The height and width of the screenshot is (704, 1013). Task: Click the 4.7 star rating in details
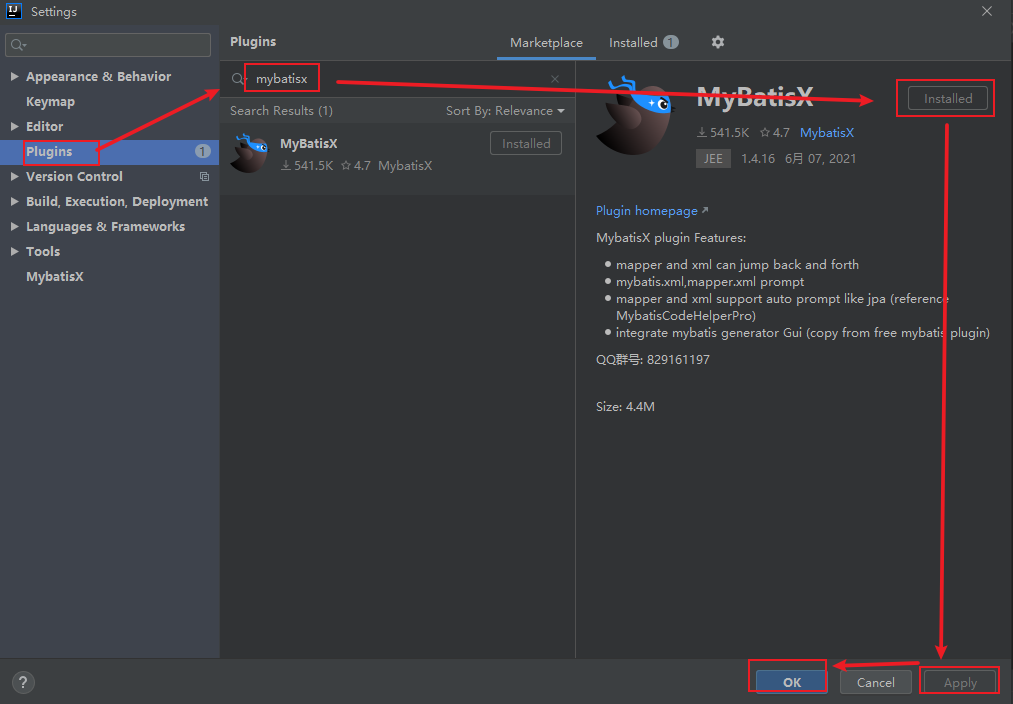tap(775, 132)
